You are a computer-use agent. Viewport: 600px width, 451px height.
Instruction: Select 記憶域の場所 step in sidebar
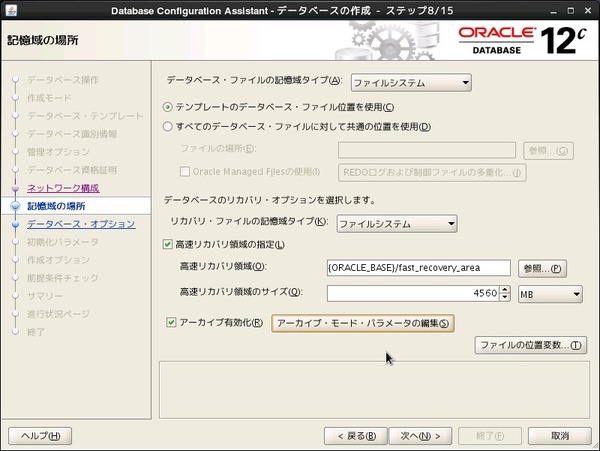(56, 206)
